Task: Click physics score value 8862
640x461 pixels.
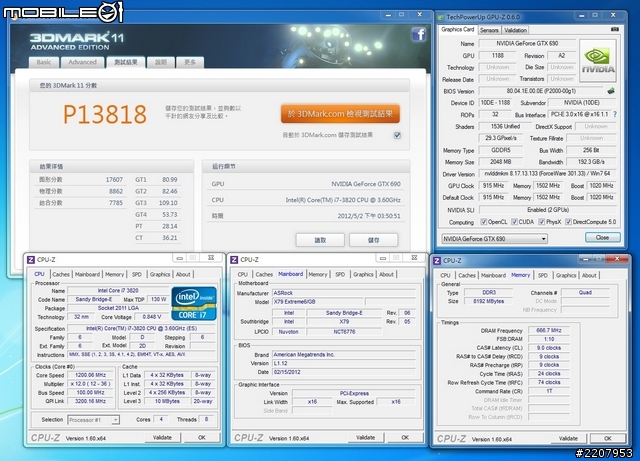Action: point(116,191)
